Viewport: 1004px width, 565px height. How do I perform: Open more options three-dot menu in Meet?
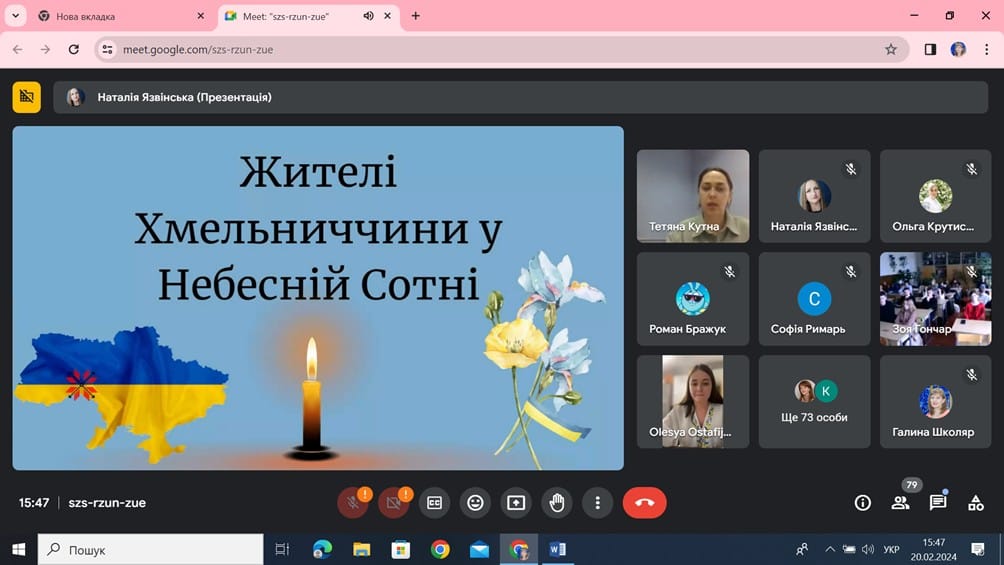(x=597, y=503)
